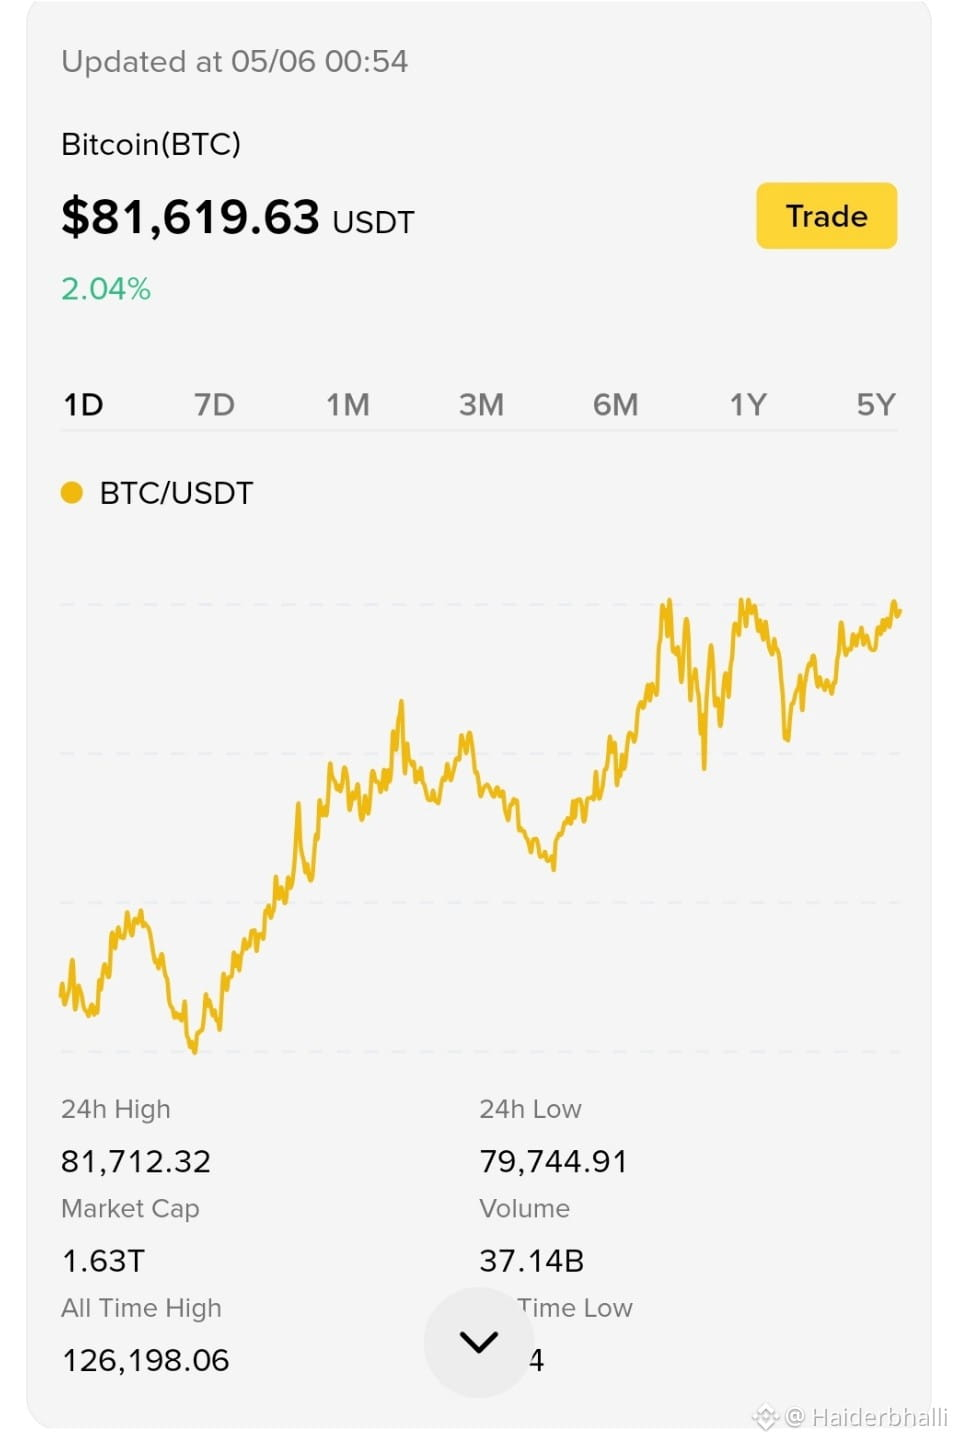Screen dimensions: 955x1442
Task: Click the yellow BTC/USDT legend dot
Action: [72, 492]
